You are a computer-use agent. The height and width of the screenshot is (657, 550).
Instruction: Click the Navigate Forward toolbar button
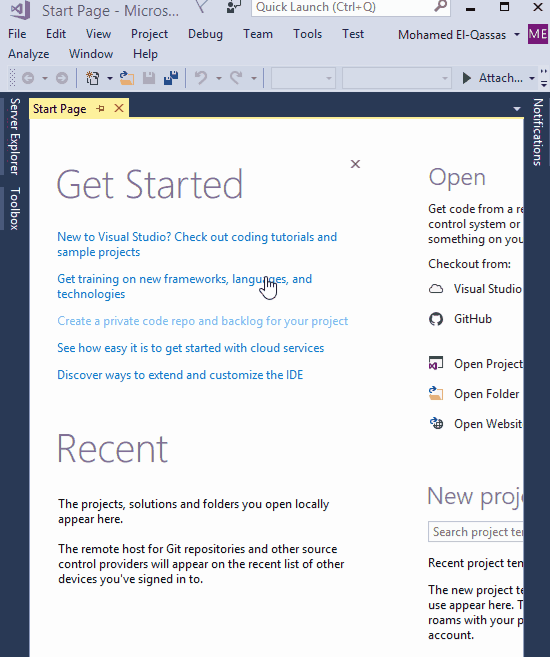(x=62, y=78)
